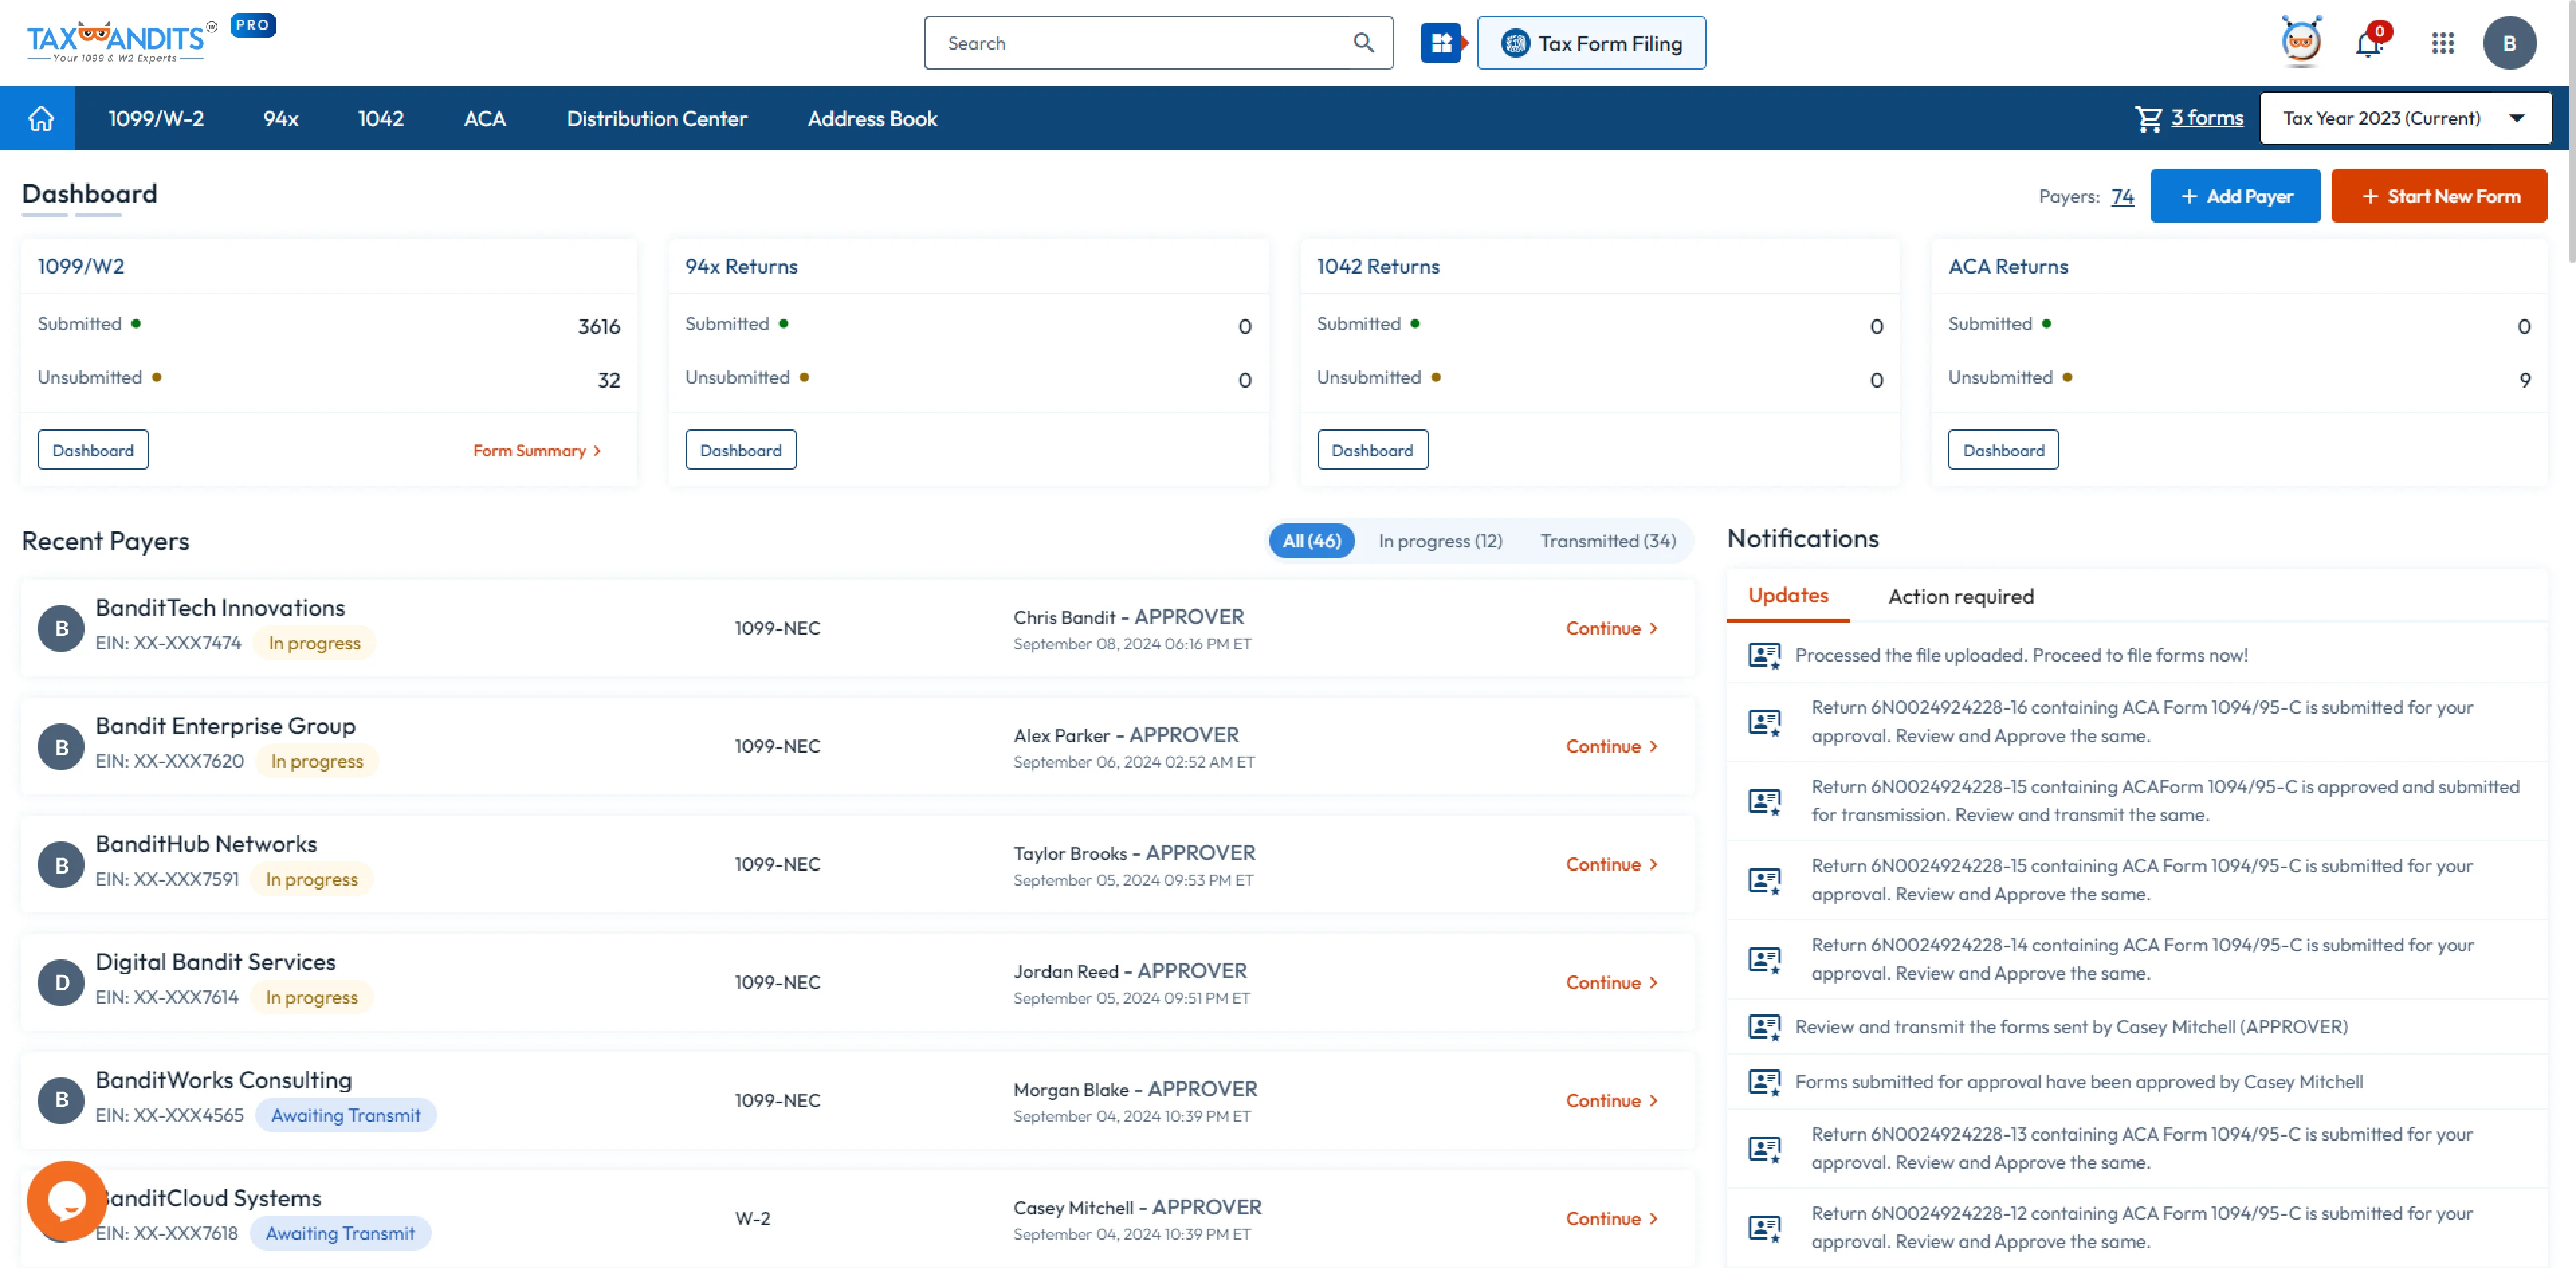Open the 1042 Returns Dashboard button
The height and width of the screenshot is (1268, 2576).
[x=1372, y=450]
